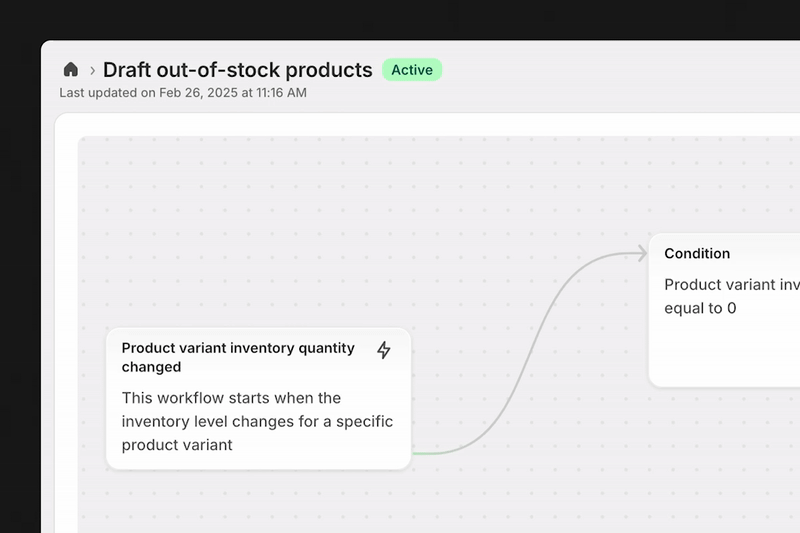Select the "Draft out-of-stock products" title
Image resolution: width=800 pixels, height=533 pixels.
coord(238,70)
